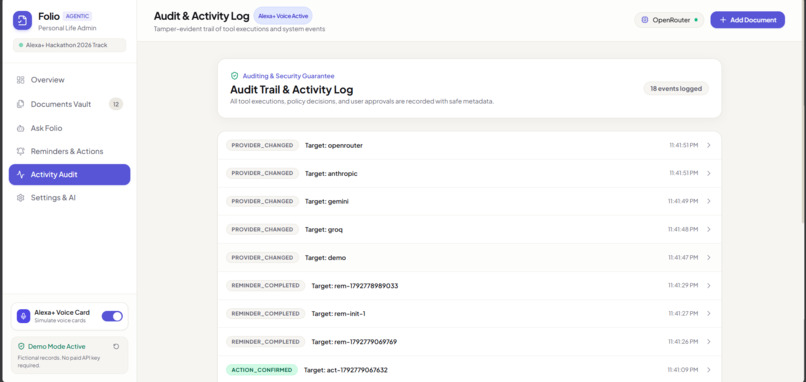Click the Settings & AI gear icon
The image size is (806, 382).
(x=21, y=198)
